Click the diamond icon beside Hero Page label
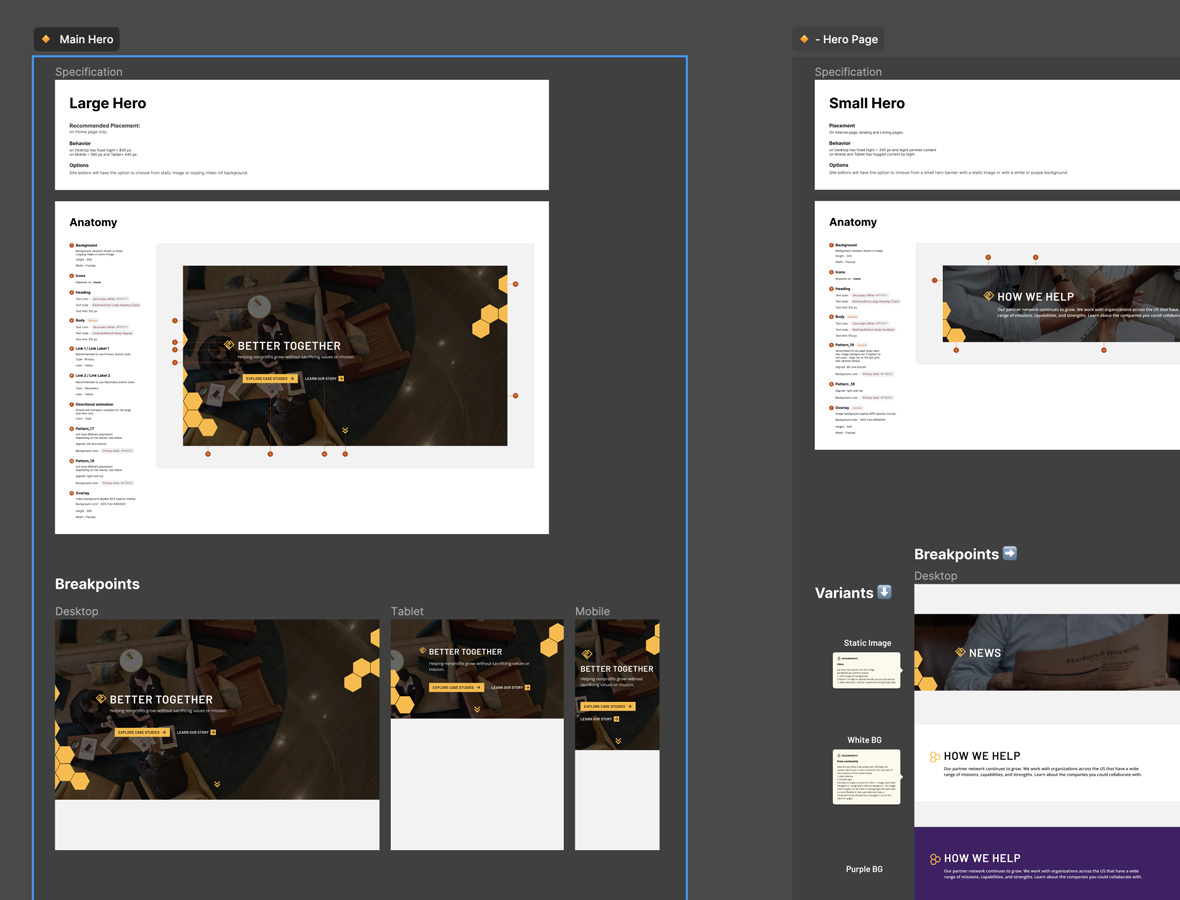This screenshot has height=900, width=1180. 804,39
